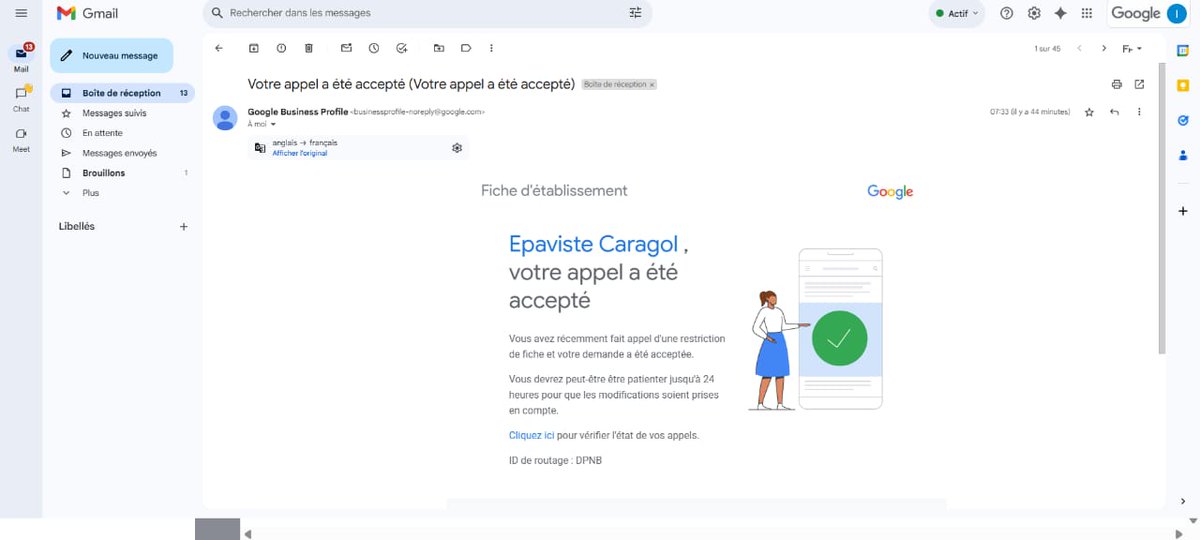Open the Settings gear in top bar
Screen dimensions: 1200x540
coord(1034,13)
